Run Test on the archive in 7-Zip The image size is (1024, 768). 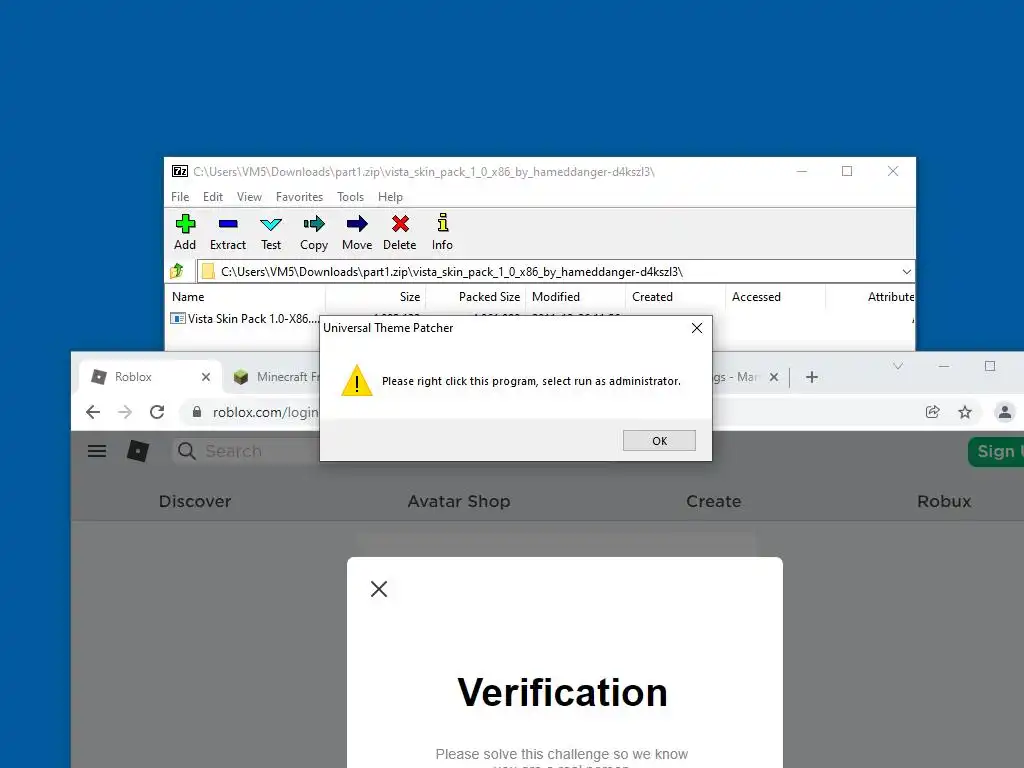(x=271, y=232)
